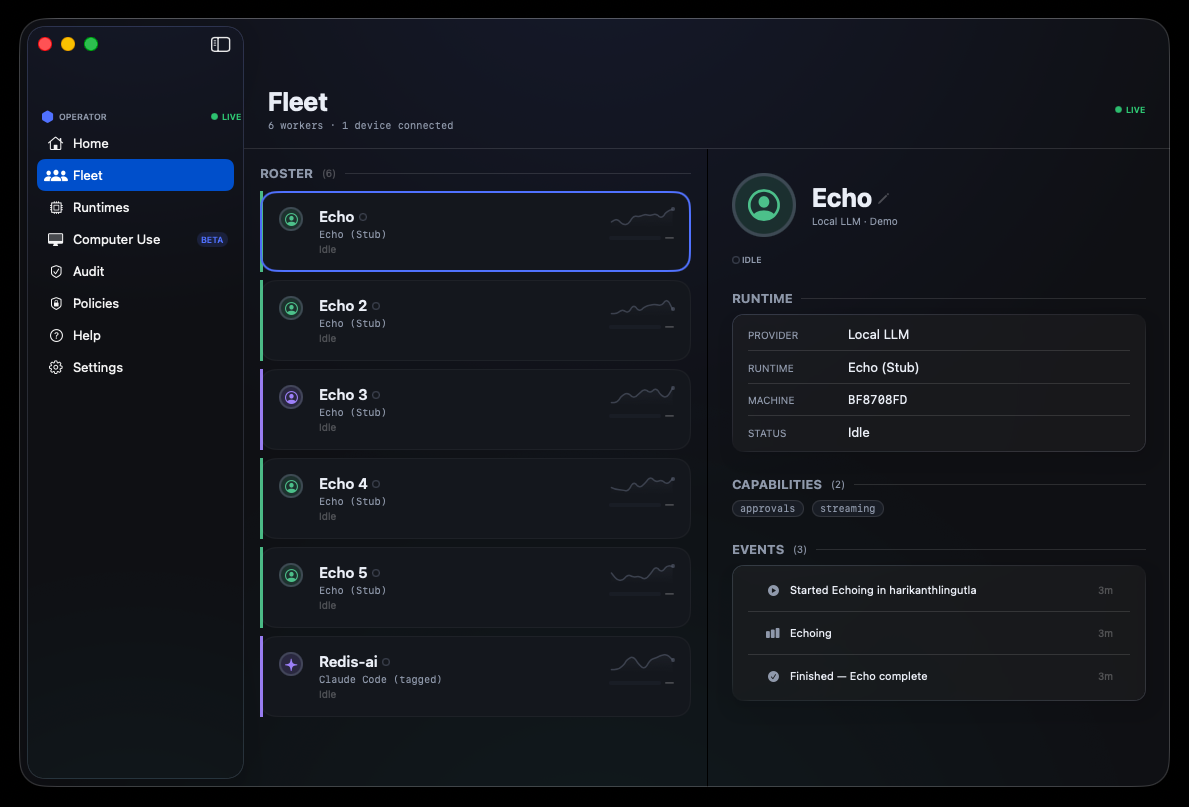Viewport: 1189px width, 807px height.
Task: Select the Echo 4 worker card
Action: point(475,498)
